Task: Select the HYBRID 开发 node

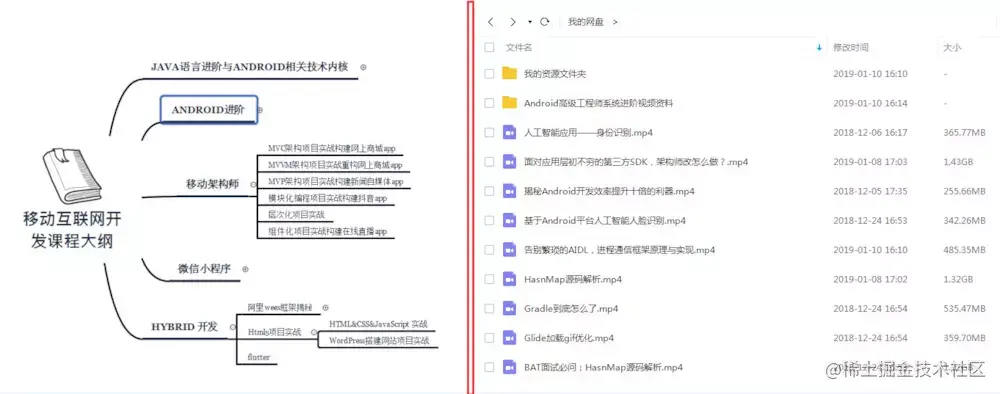Action: point(184,327)
